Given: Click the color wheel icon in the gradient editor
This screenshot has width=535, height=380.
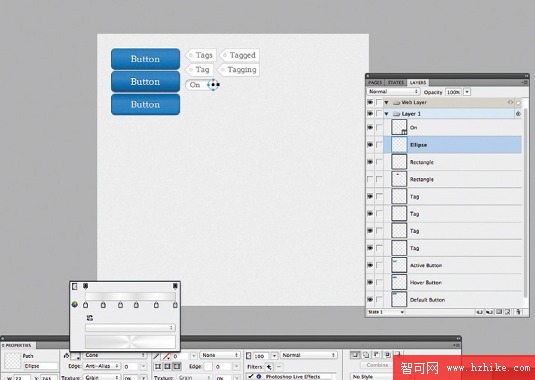Looking at the screenshot, I should tap(75, 305).
